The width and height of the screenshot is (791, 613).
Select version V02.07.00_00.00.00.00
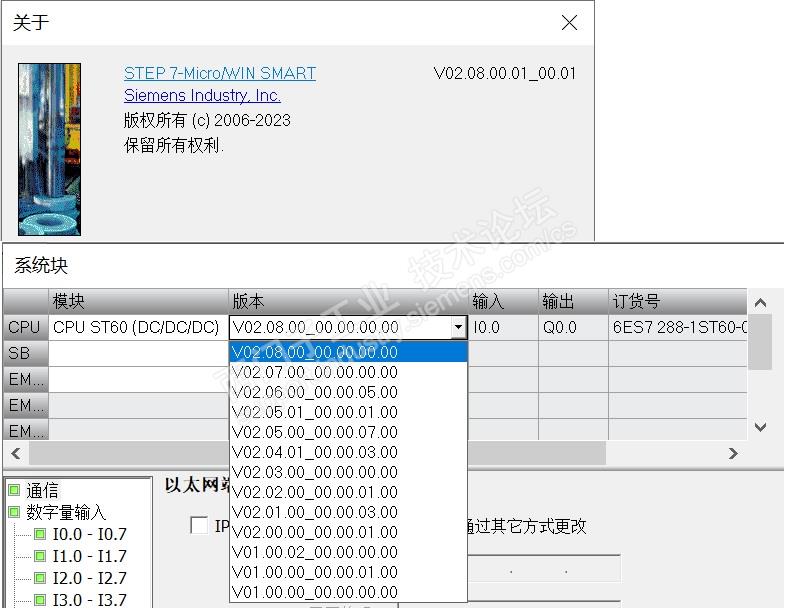click(348, 372)
